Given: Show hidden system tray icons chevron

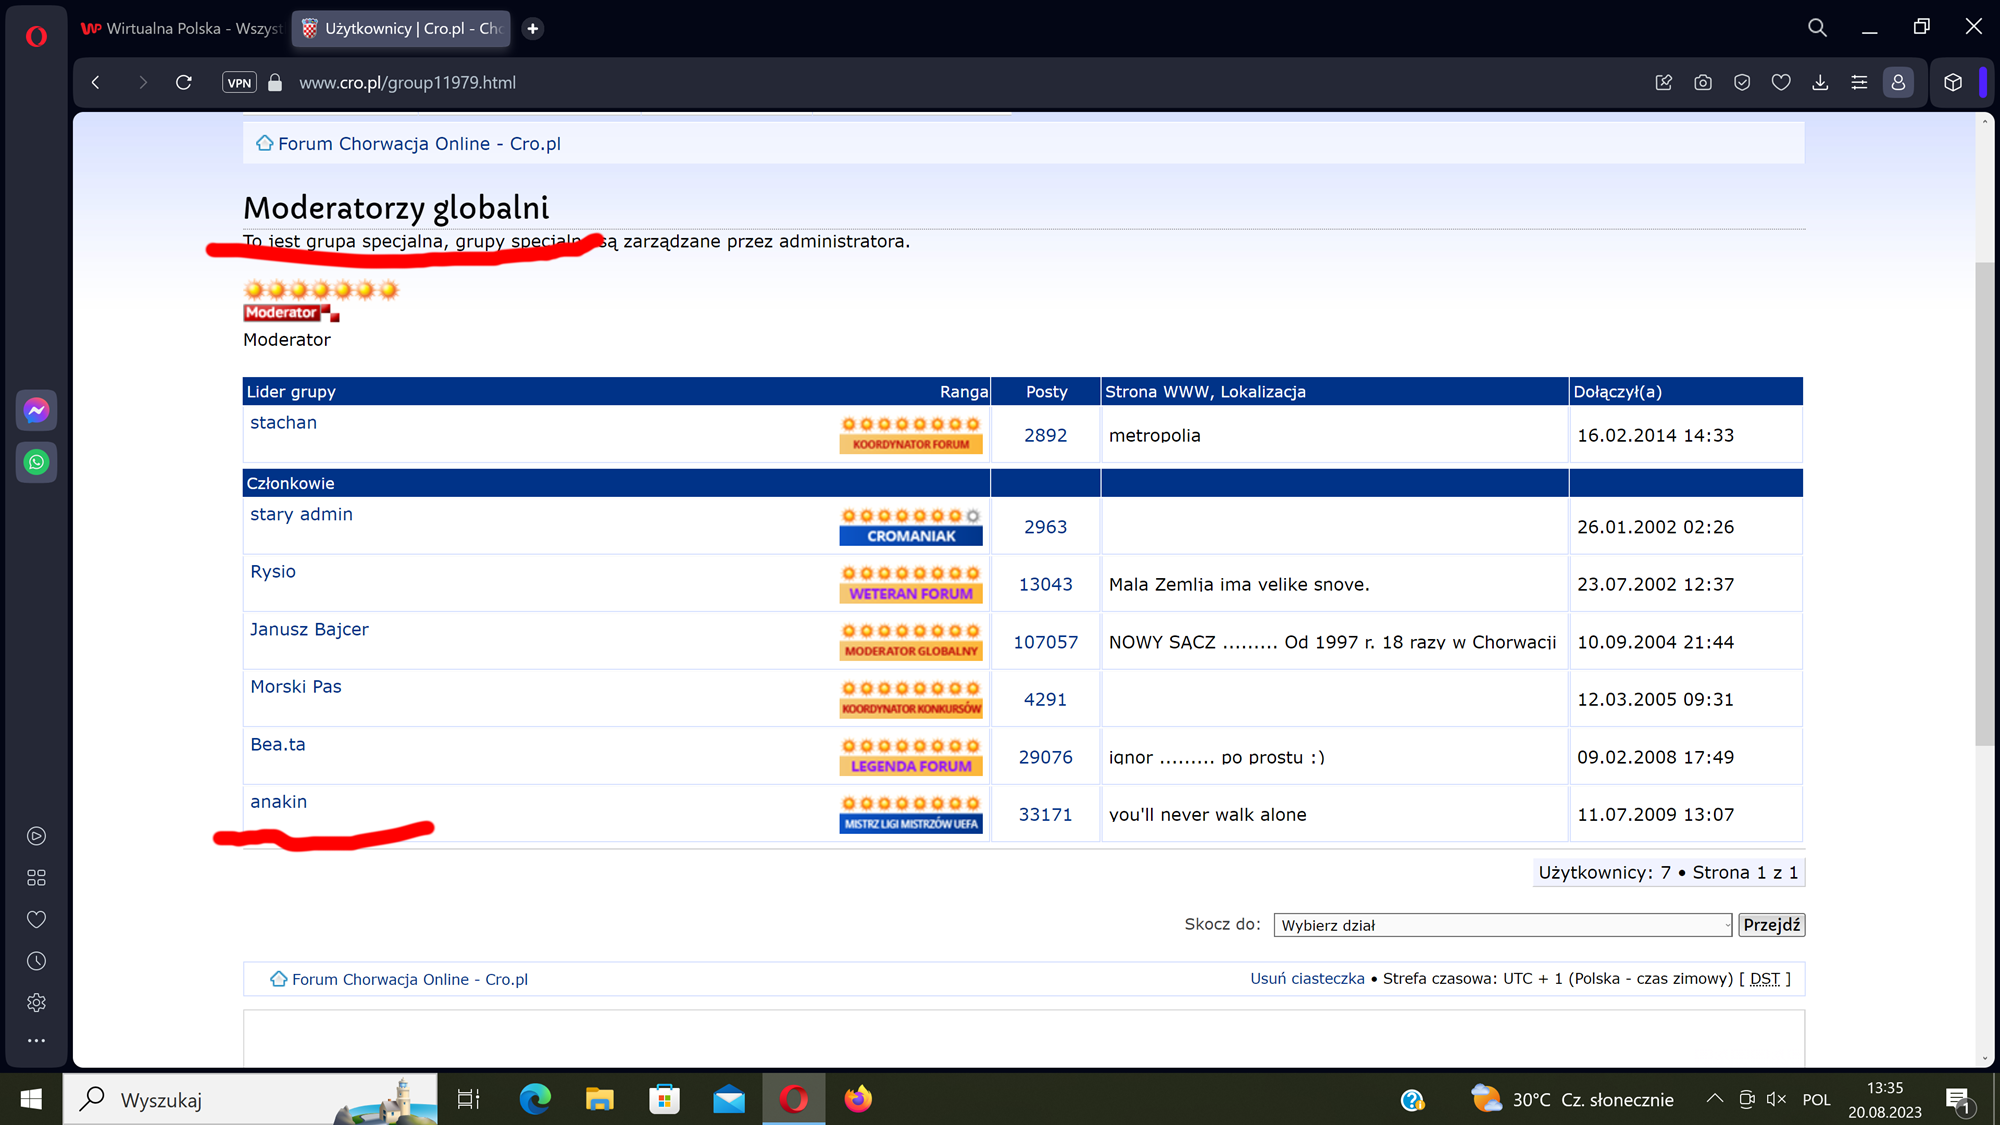Looking at the screenshot, I should [1714, 1099].
